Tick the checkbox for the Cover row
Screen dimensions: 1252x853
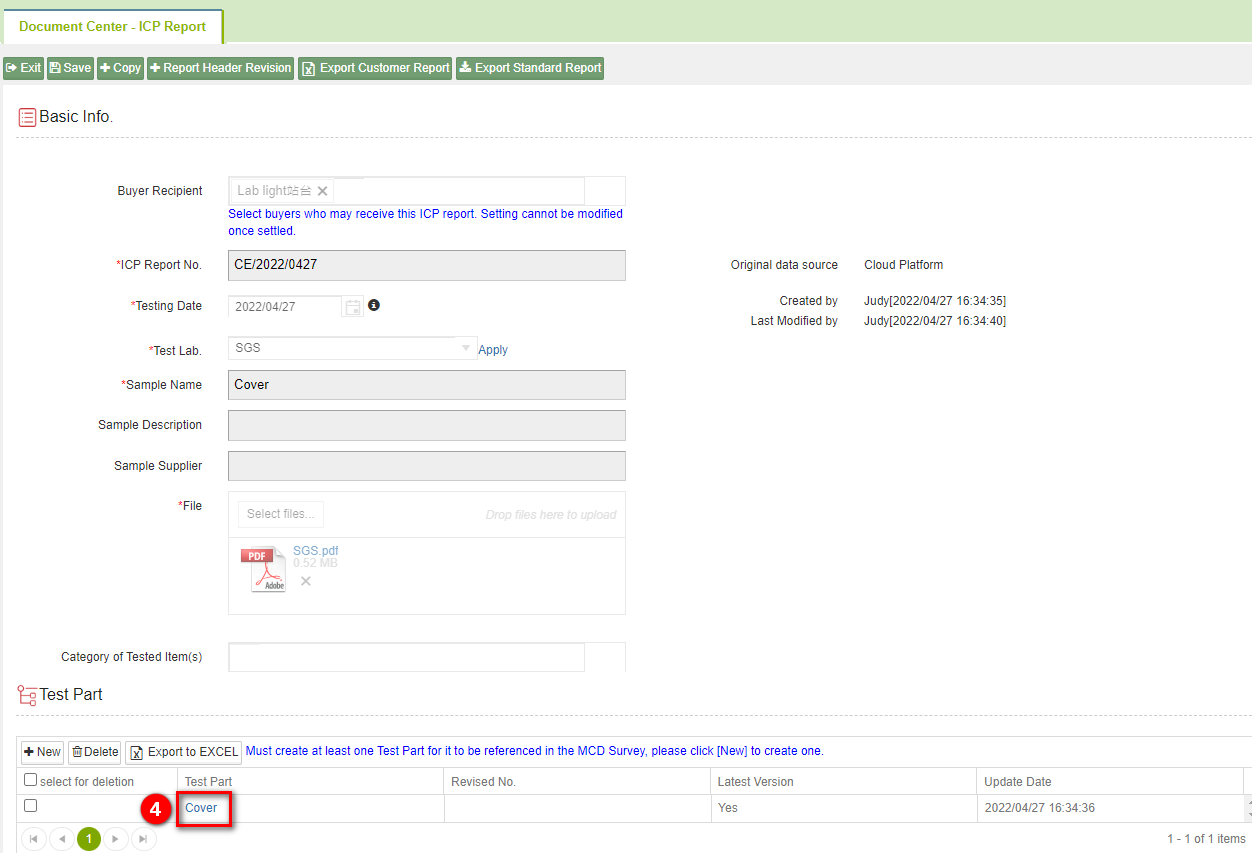[30, 806]
